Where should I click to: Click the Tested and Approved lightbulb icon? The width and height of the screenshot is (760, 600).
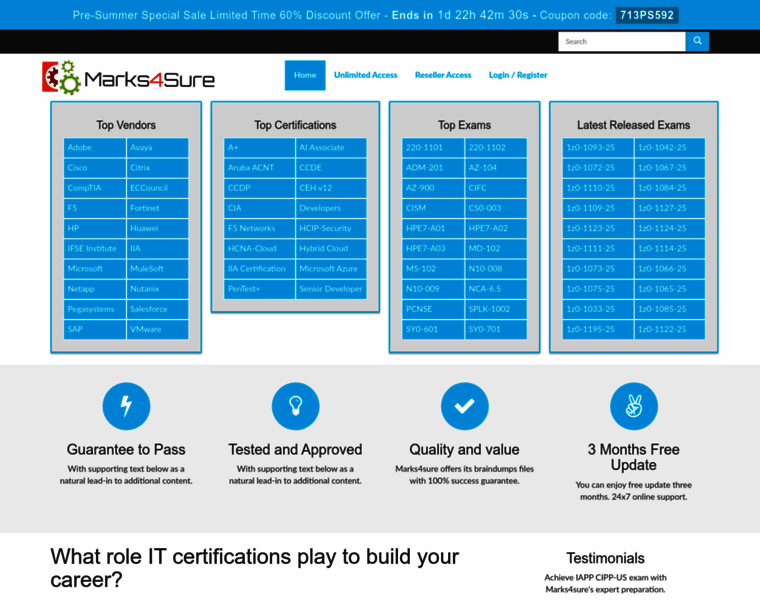point(295,406)
